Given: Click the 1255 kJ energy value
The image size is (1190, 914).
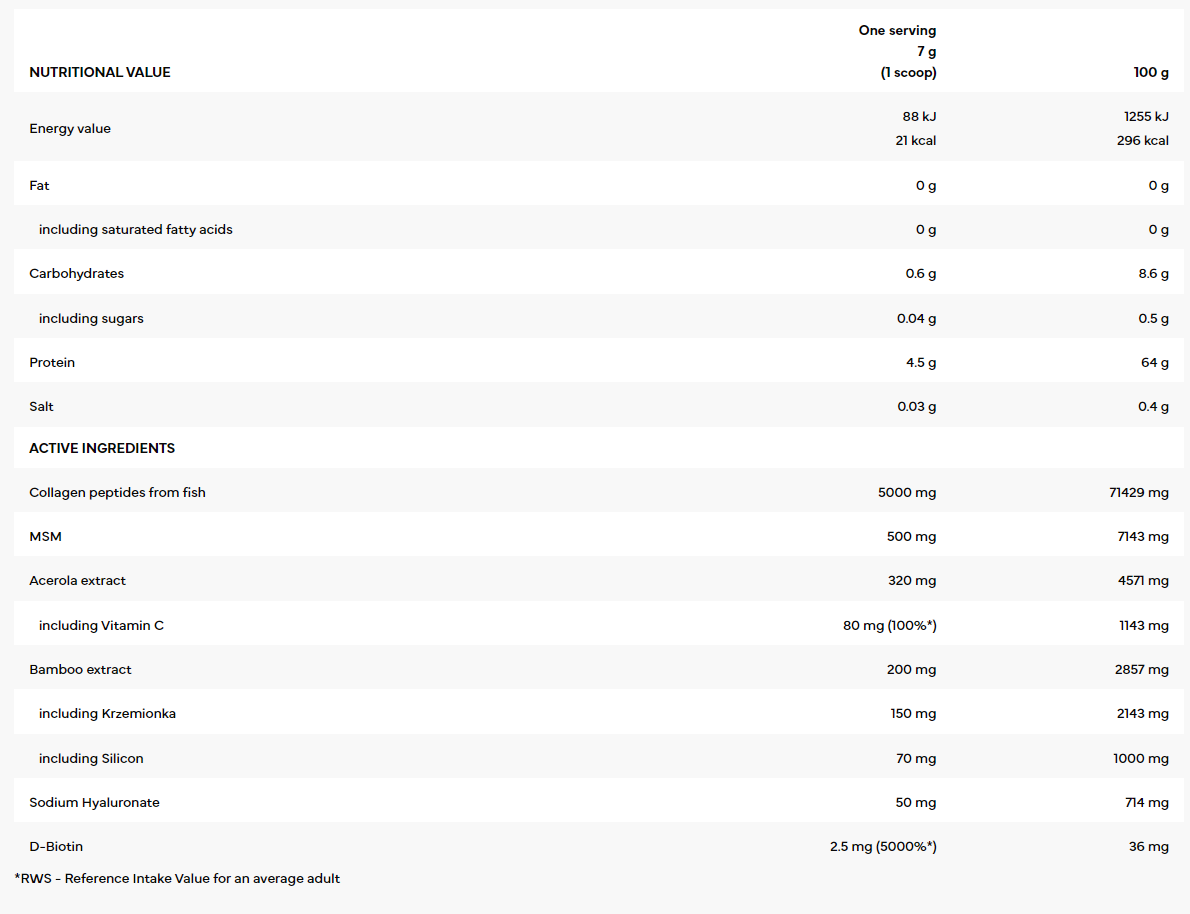Looking at the screenshot, I should [x=1145, y=116].
